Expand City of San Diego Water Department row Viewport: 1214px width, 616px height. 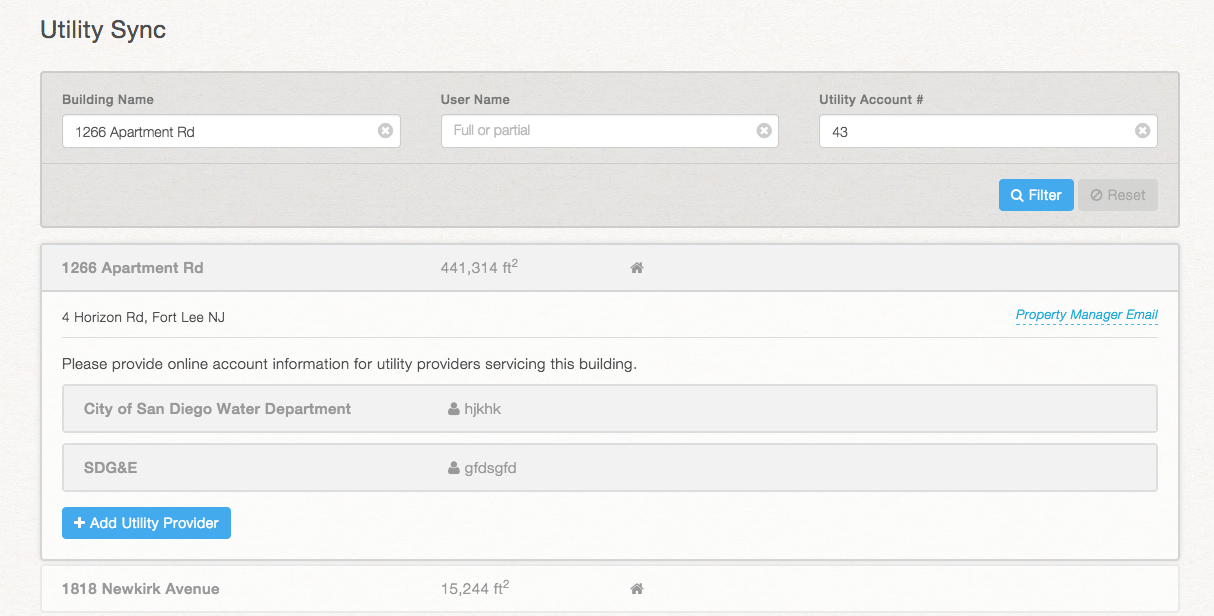610,409
